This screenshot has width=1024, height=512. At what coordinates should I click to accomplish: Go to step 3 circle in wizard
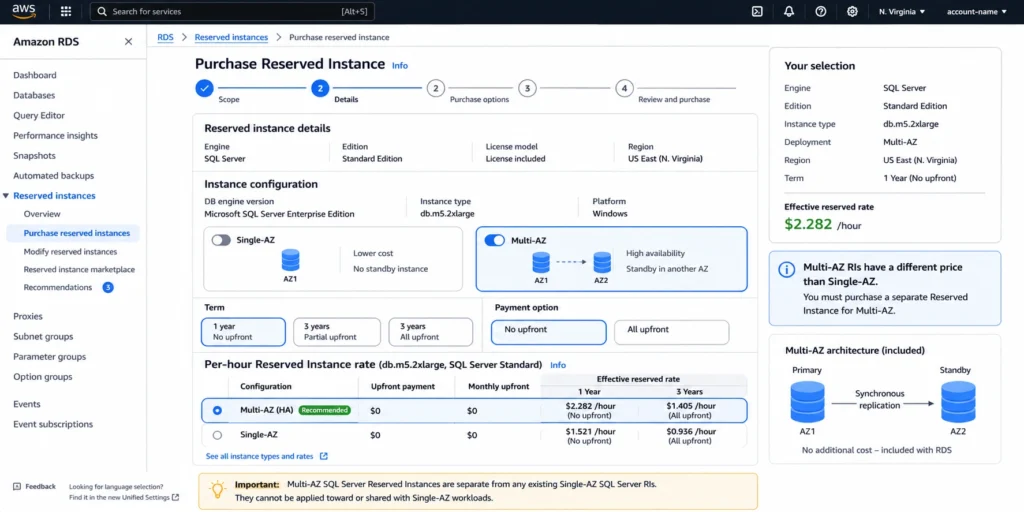(527, 88)
